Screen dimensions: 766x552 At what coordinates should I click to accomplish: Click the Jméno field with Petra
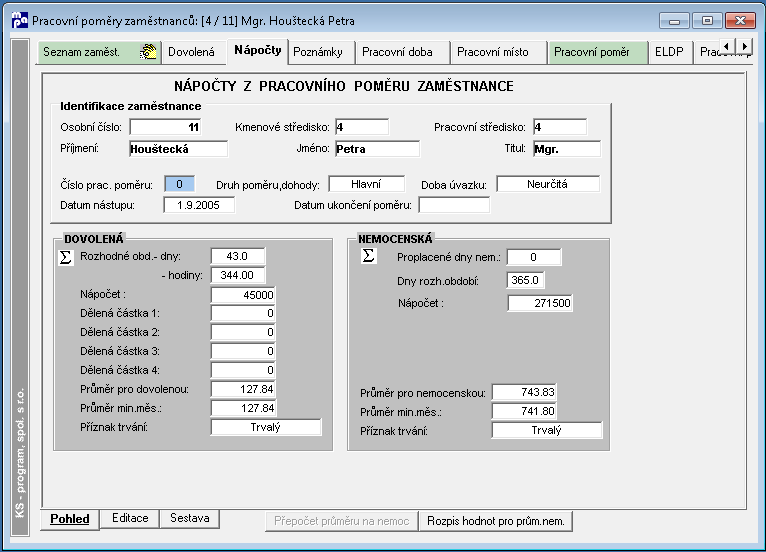point(377,149)
